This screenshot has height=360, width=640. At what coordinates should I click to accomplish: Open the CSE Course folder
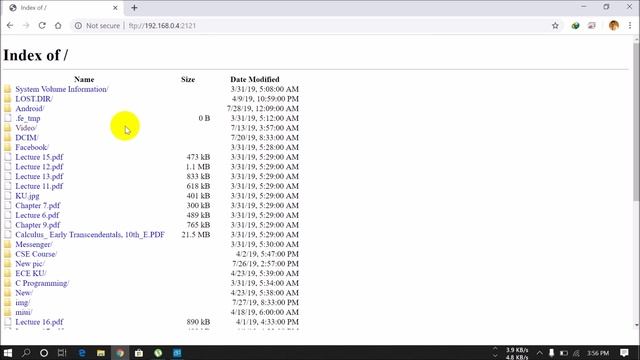[36, 254]
